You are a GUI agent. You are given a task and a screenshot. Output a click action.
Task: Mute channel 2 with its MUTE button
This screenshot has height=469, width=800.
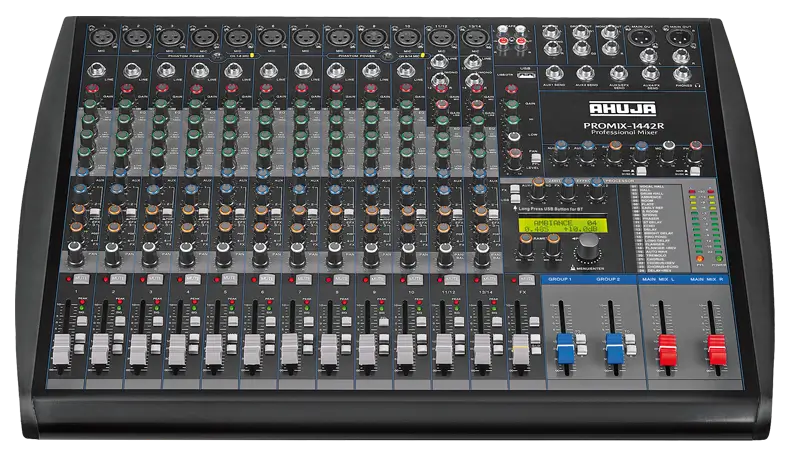pos(118,279)
